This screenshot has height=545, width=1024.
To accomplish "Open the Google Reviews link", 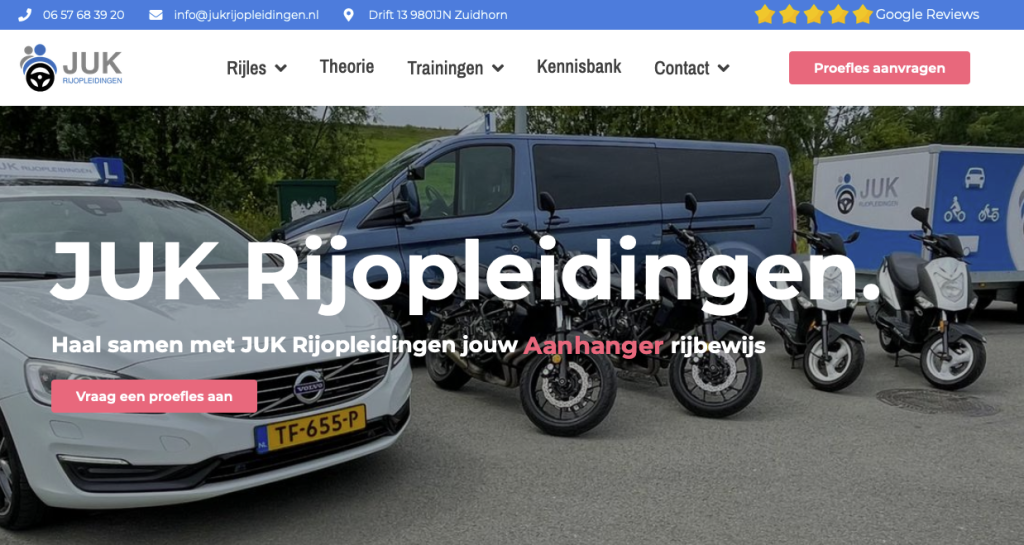I will pyautogui.click(x=927, y=14).
